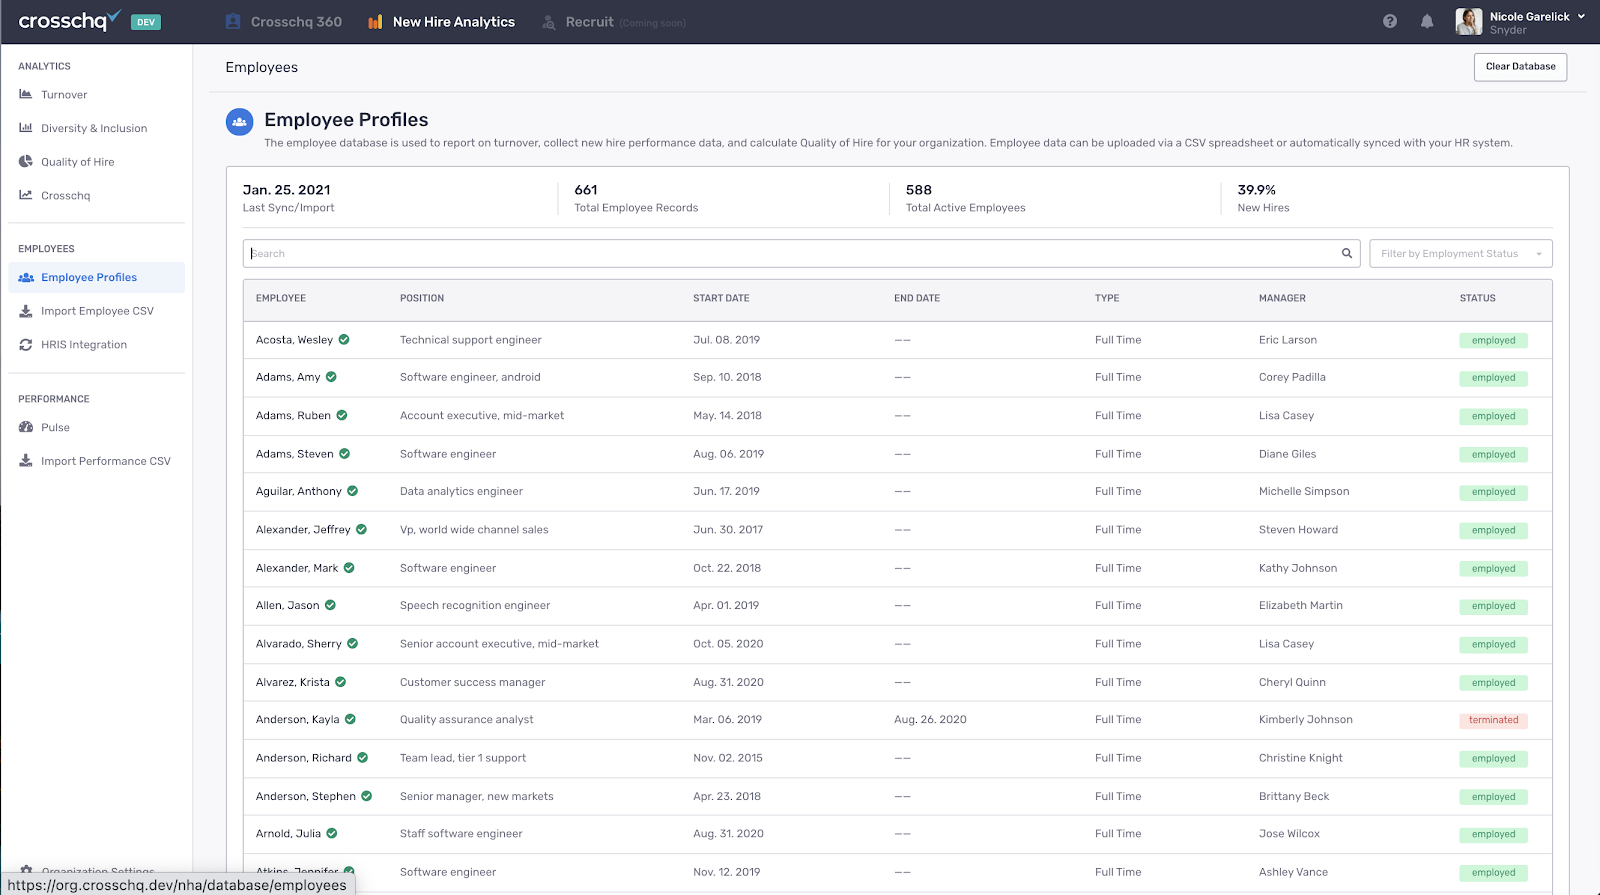The image size is (1600, 895).
Task: Focus the employee Search field
Action: pyautogui.click(x=801, y=253)
